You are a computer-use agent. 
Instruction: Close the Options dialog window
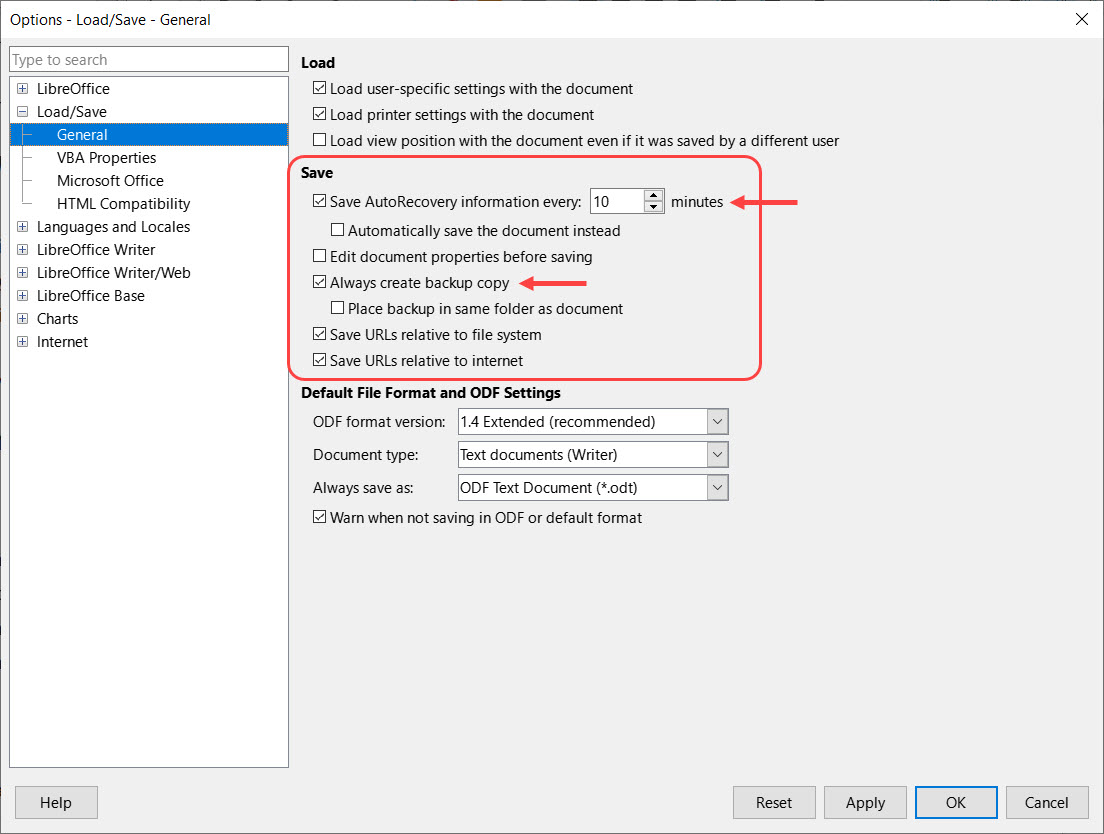point(1082,19)
